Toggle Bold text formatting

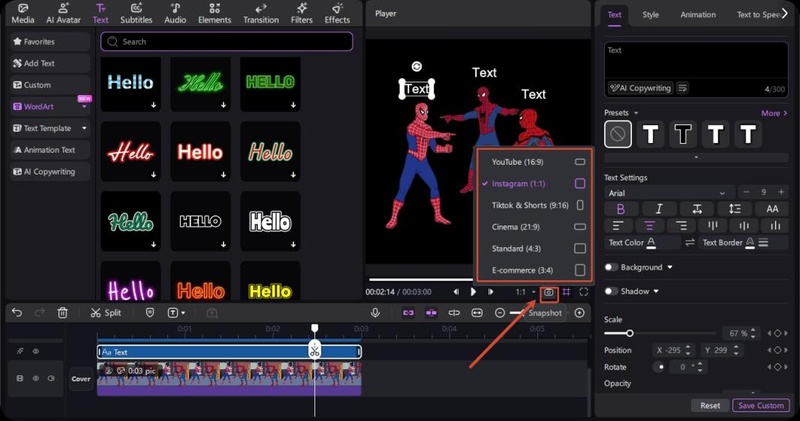click(621, 209)
